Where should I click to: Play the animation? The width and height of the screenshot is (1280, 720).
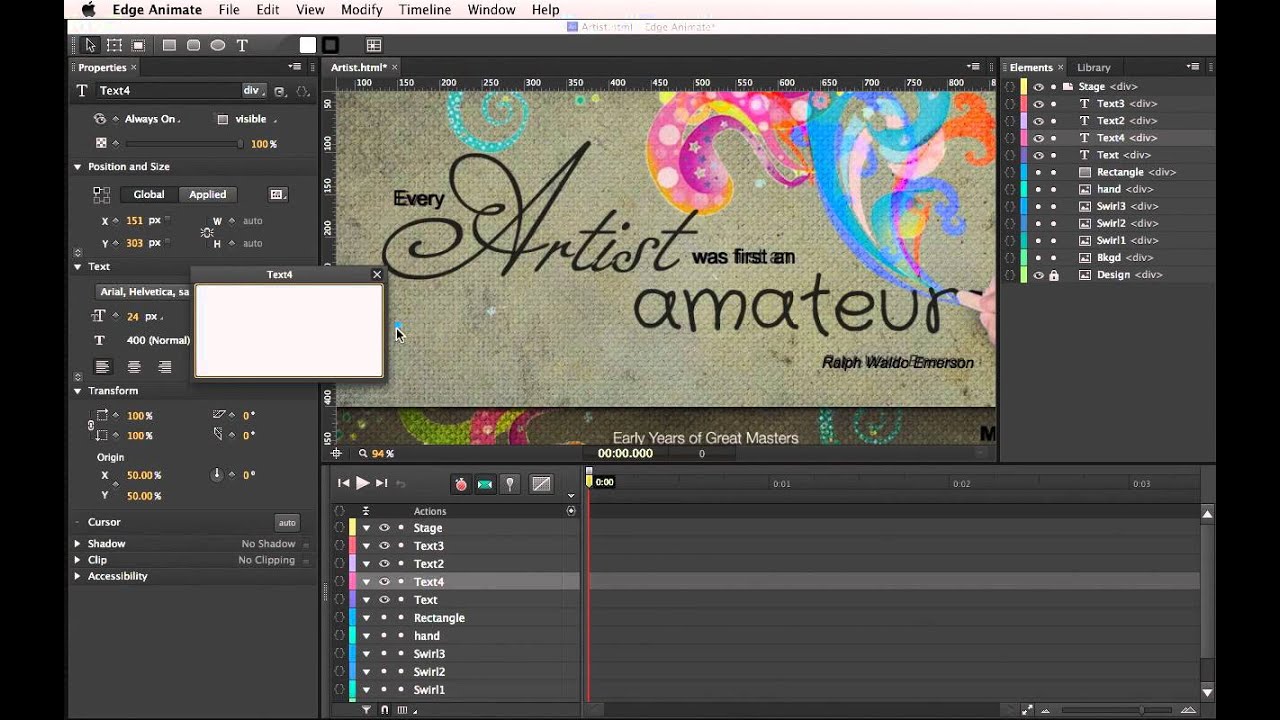coord(362,483)
